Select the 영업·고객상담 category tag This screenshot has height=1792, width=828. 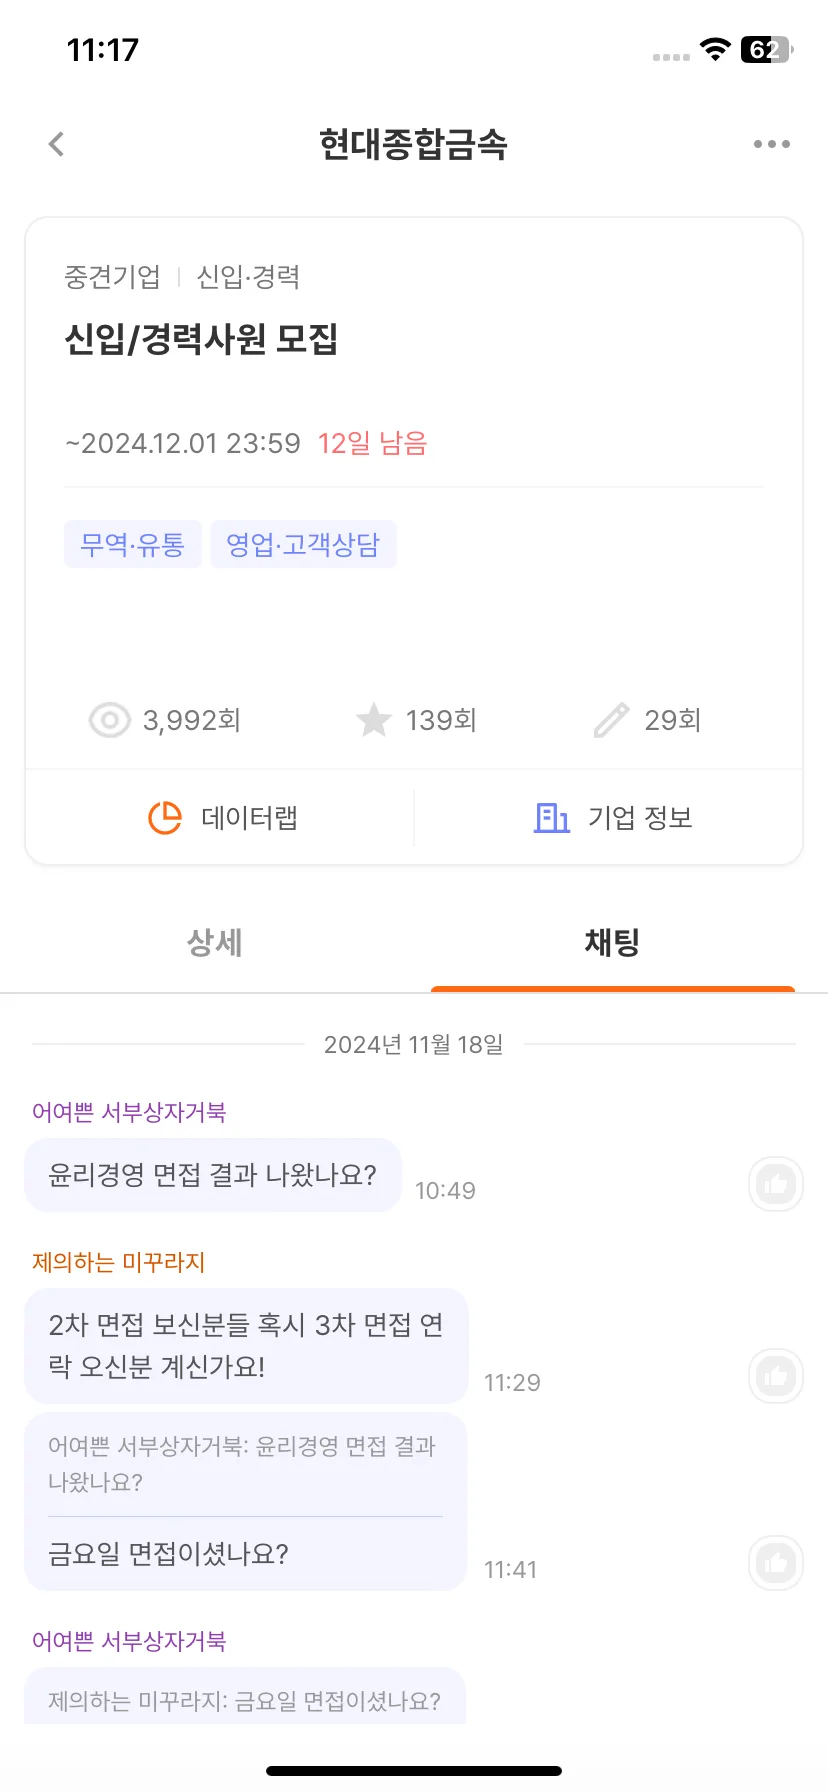303,544
